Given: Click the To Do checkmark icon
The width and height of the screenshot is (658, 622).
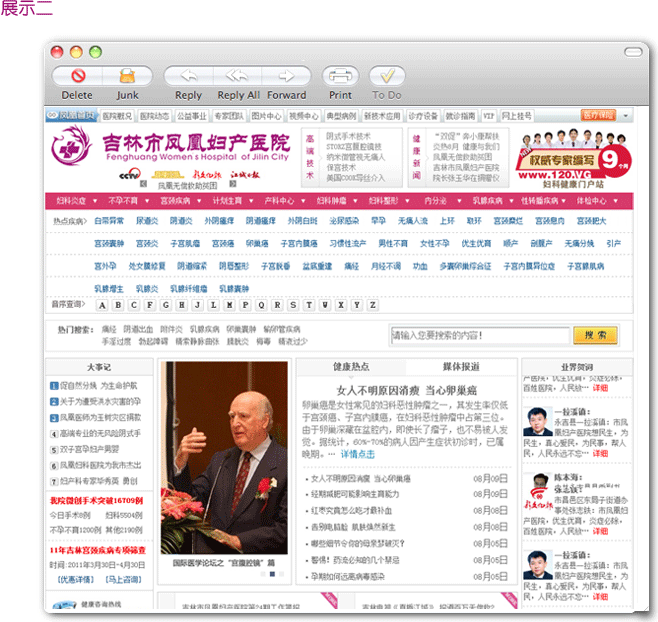Looking at the screenshot, I should click(x=387, y=76).
